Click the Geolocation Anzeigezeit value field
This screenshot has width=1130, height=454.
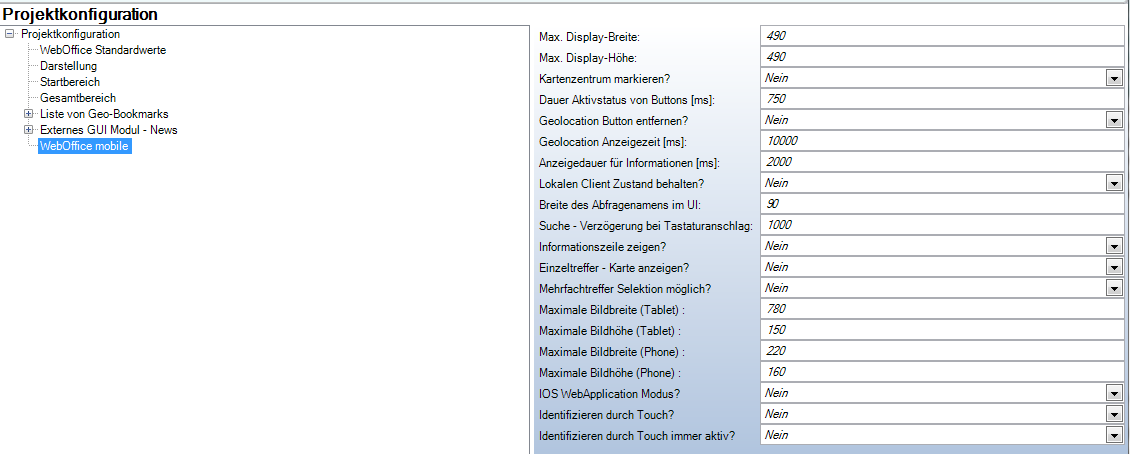pos(940,141)
